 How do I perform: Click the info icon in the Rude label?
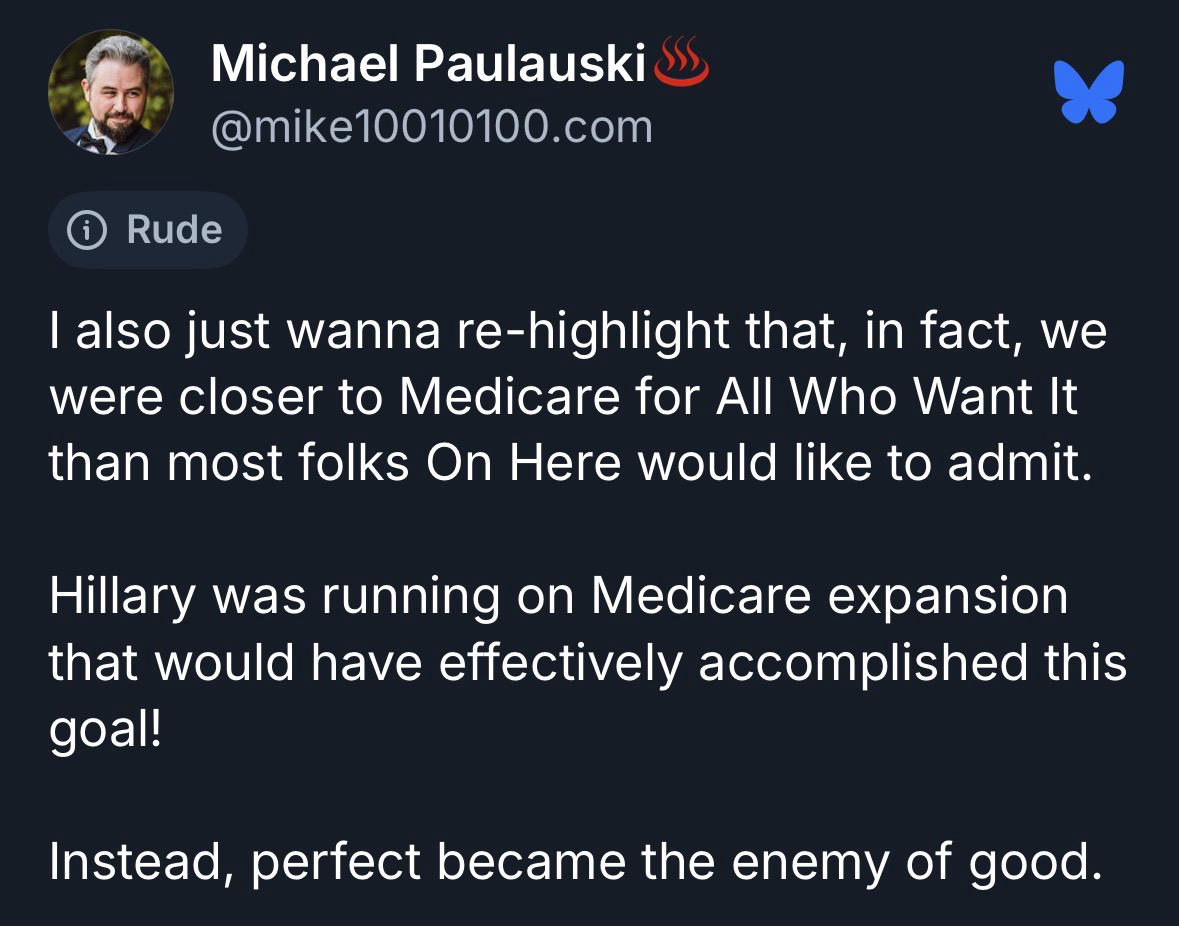pyautogui.click(x=87, y=231)
